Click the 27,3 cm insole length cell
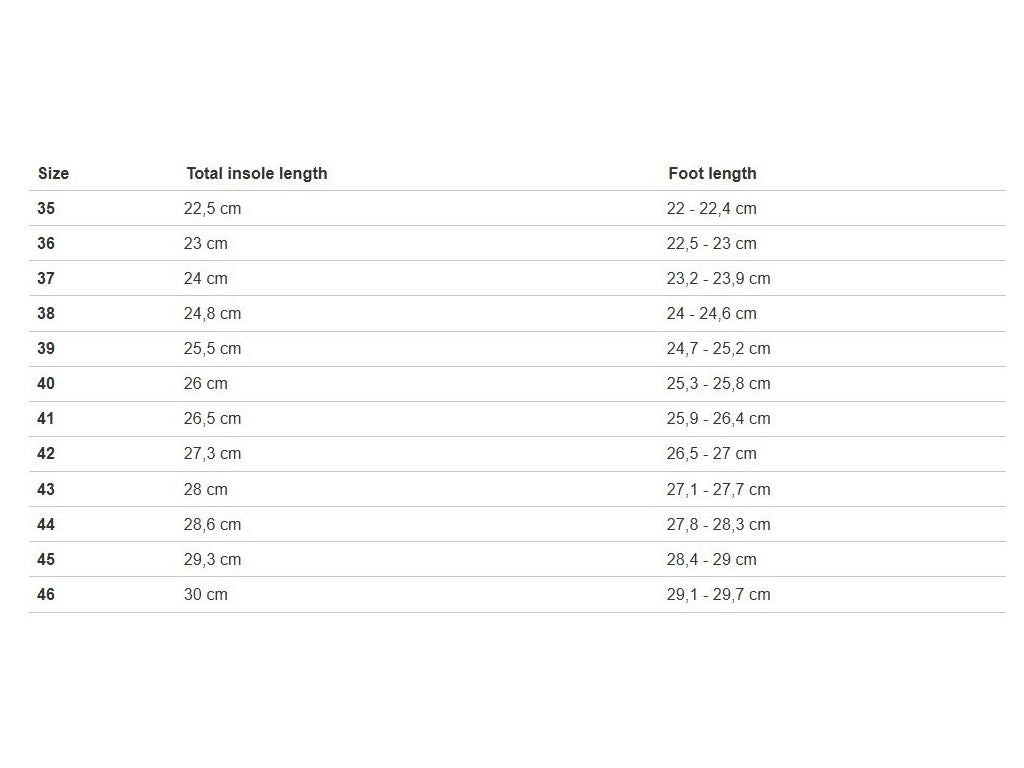 click(212, 453)
